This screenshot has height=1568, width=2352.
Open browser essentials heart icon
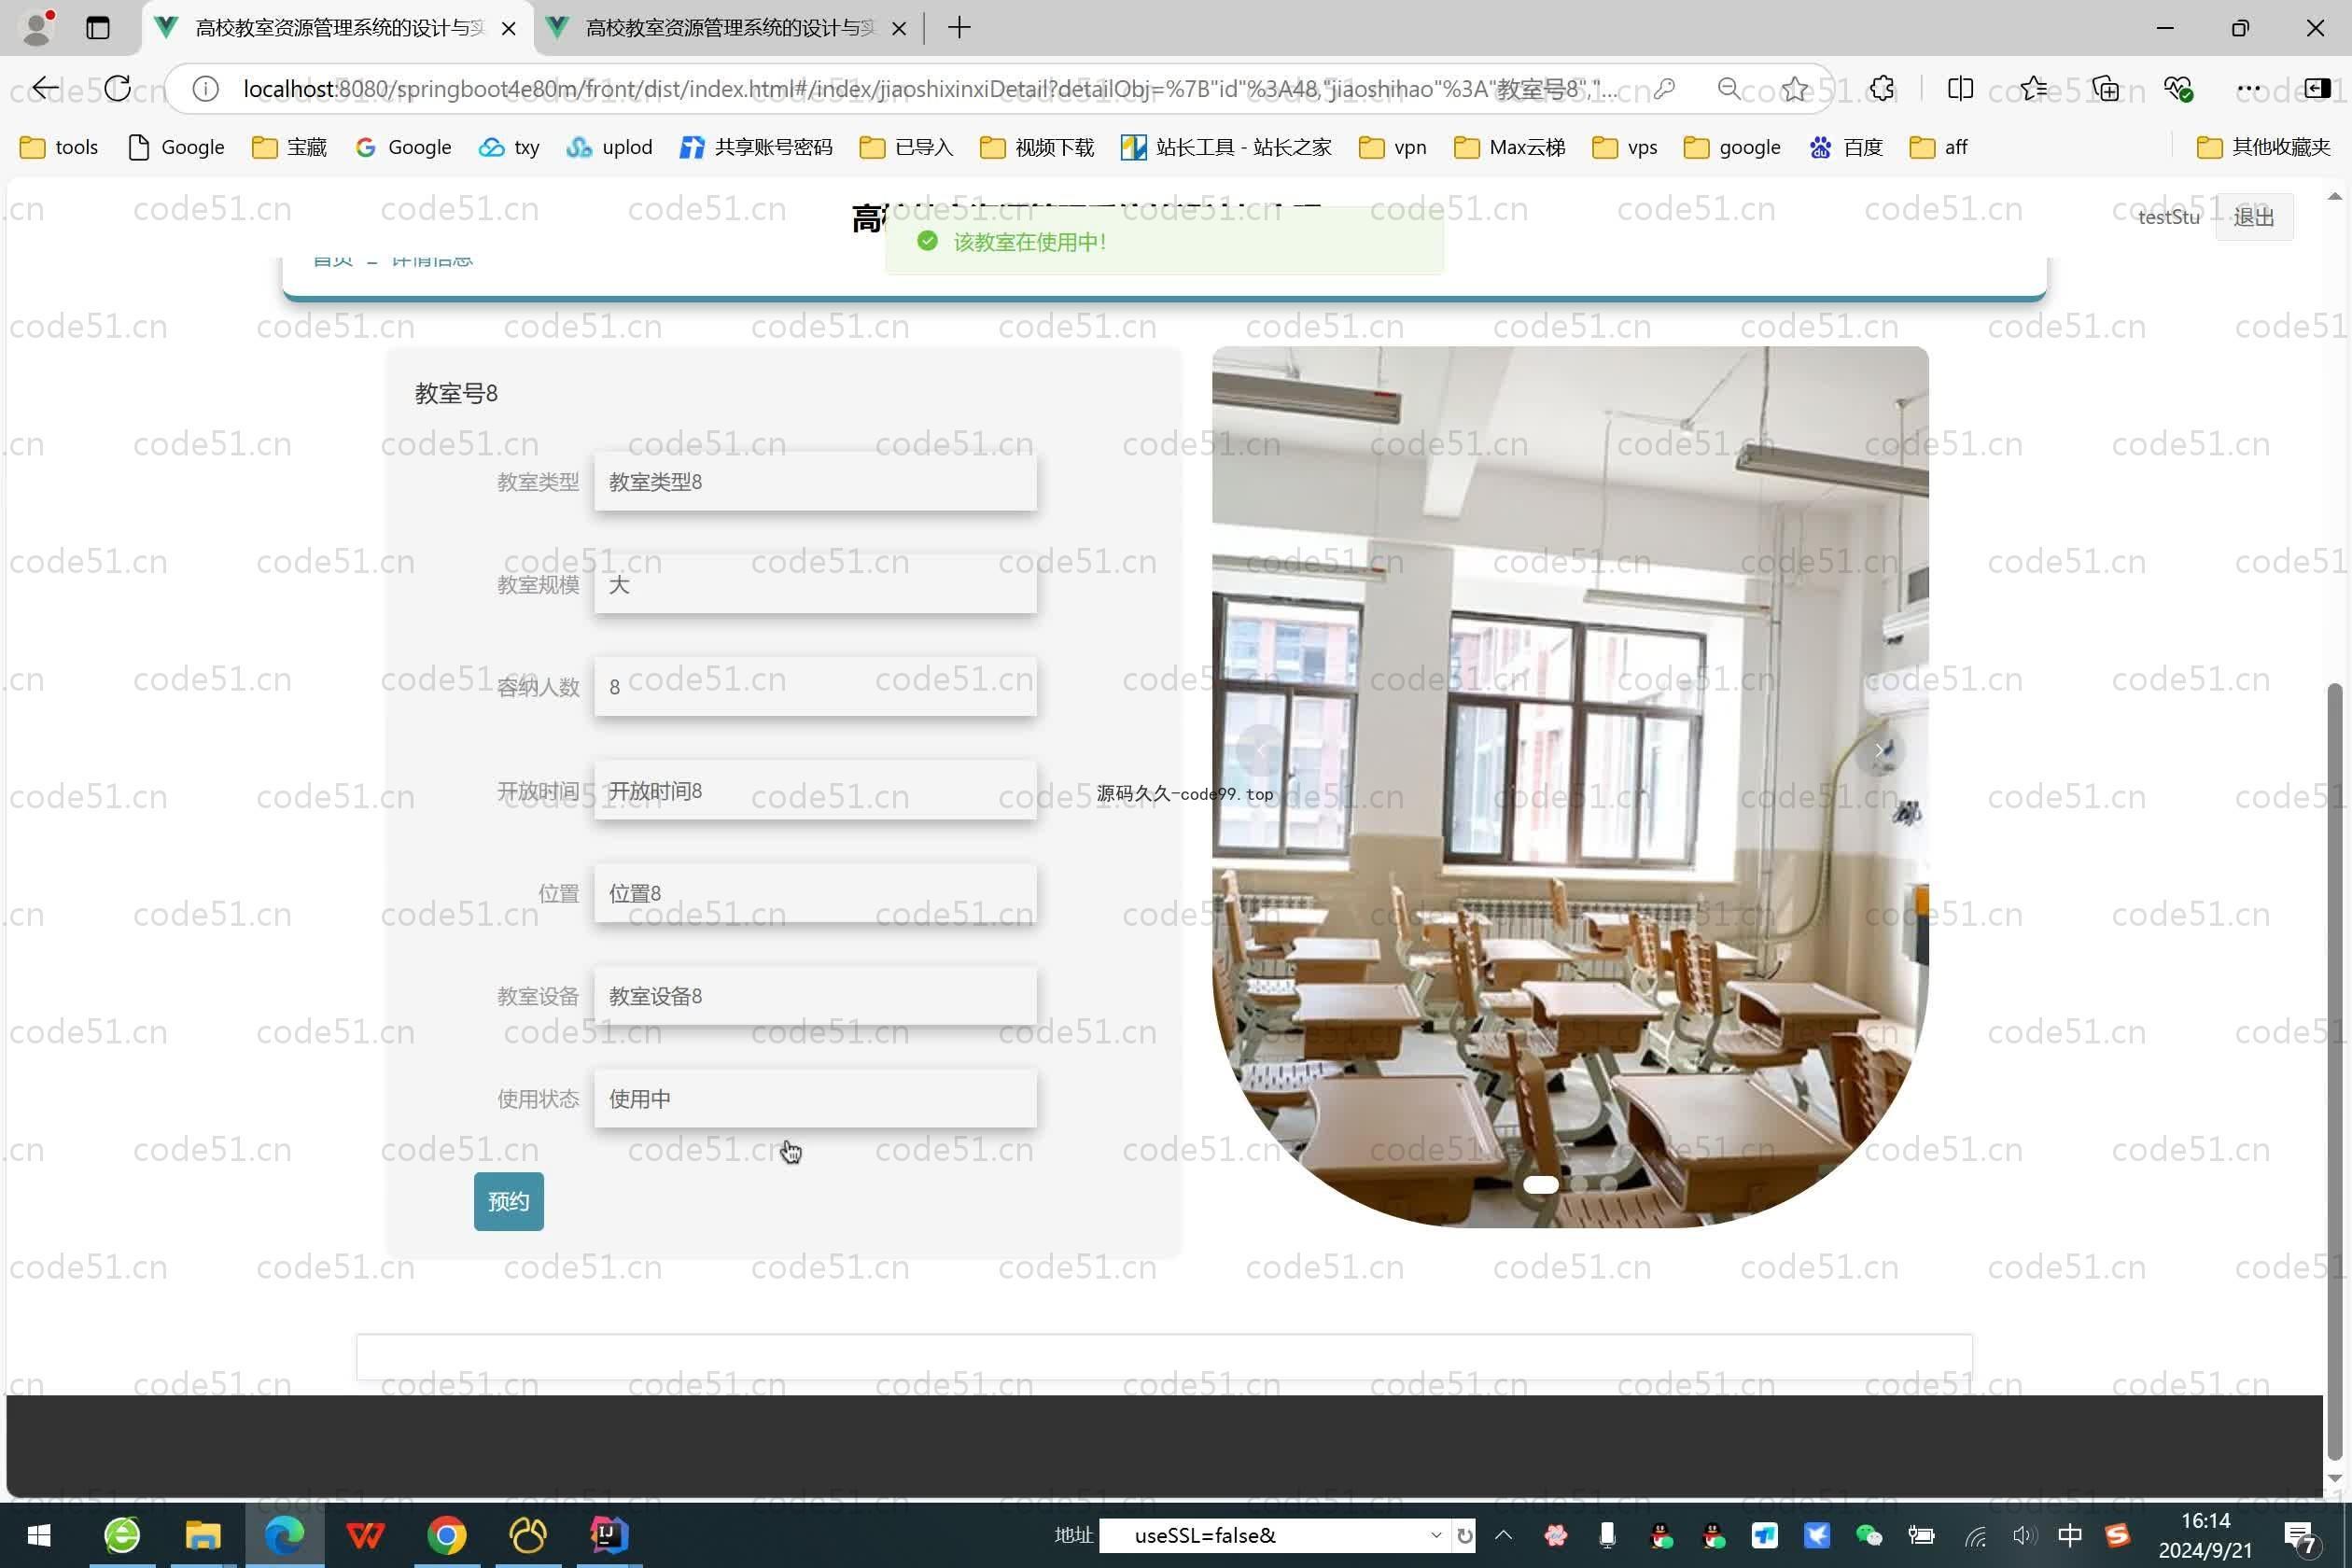pyautogui.click(x=2177, y=89)
